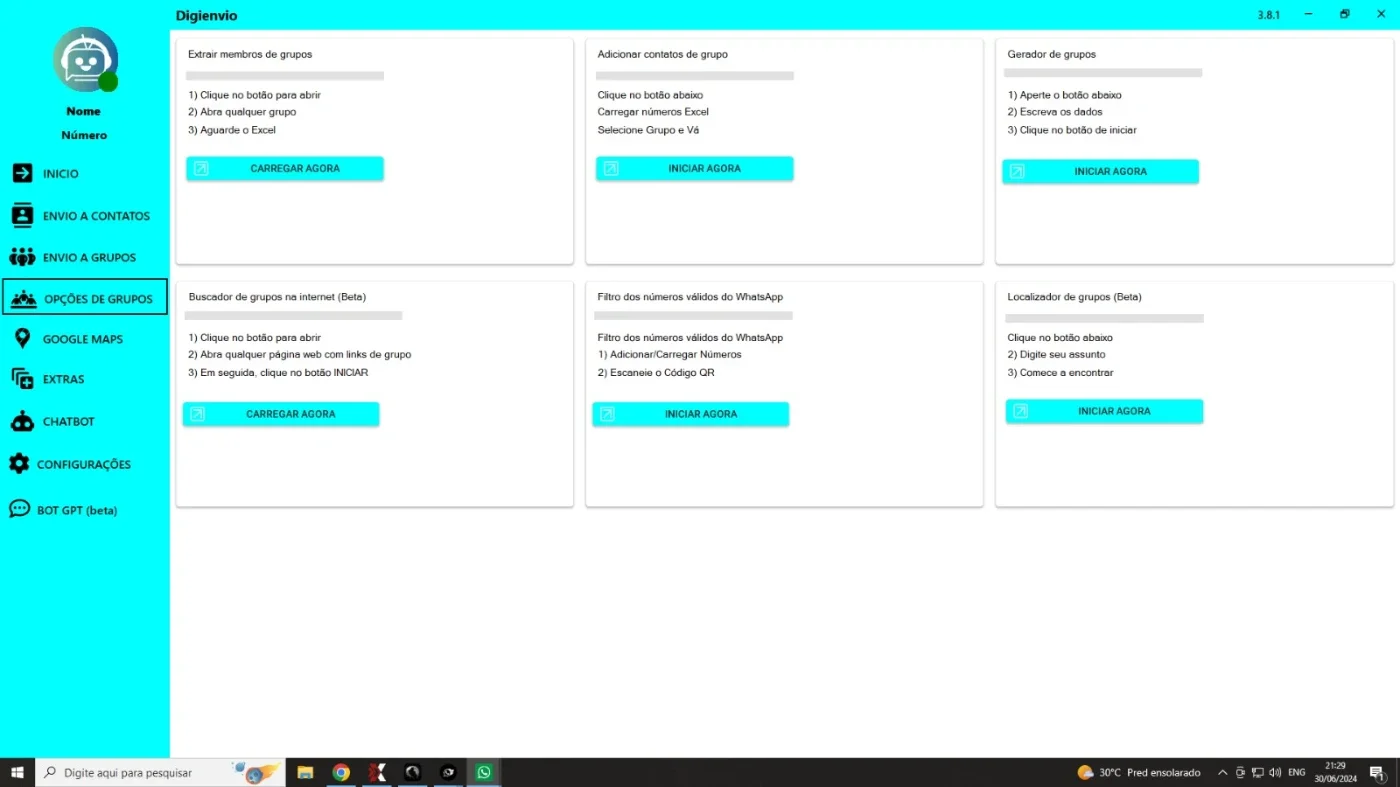Click the launch icon on the Adicionar contatos de grupo button
The width and height of the screenshot is (1400, 787).
point(611,169)
